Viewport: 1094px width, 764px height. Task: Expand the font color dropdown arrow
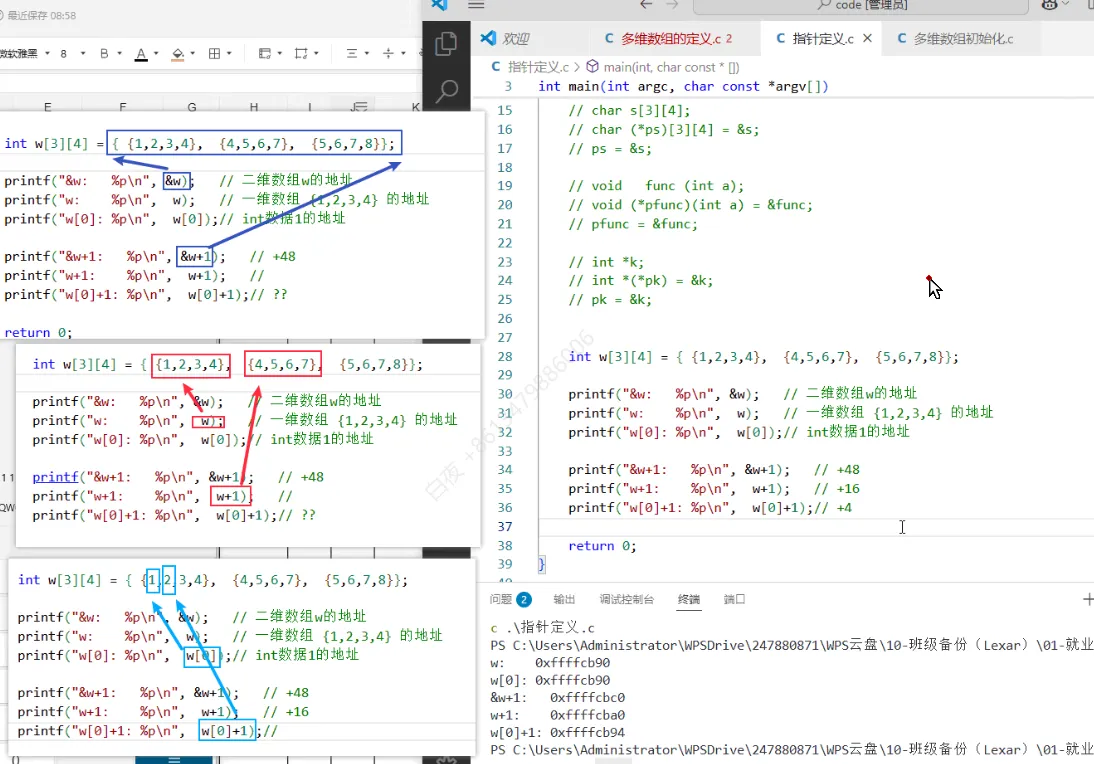(155, 54)
